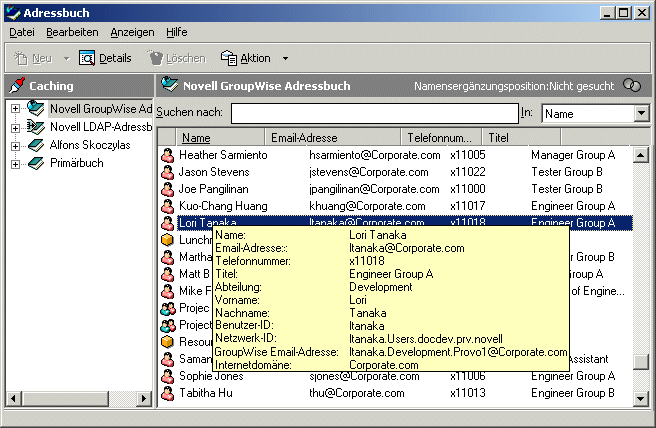Click the Aktion toolbar icon
Viewport: 656px width, 428px height.
pos(228,58)
